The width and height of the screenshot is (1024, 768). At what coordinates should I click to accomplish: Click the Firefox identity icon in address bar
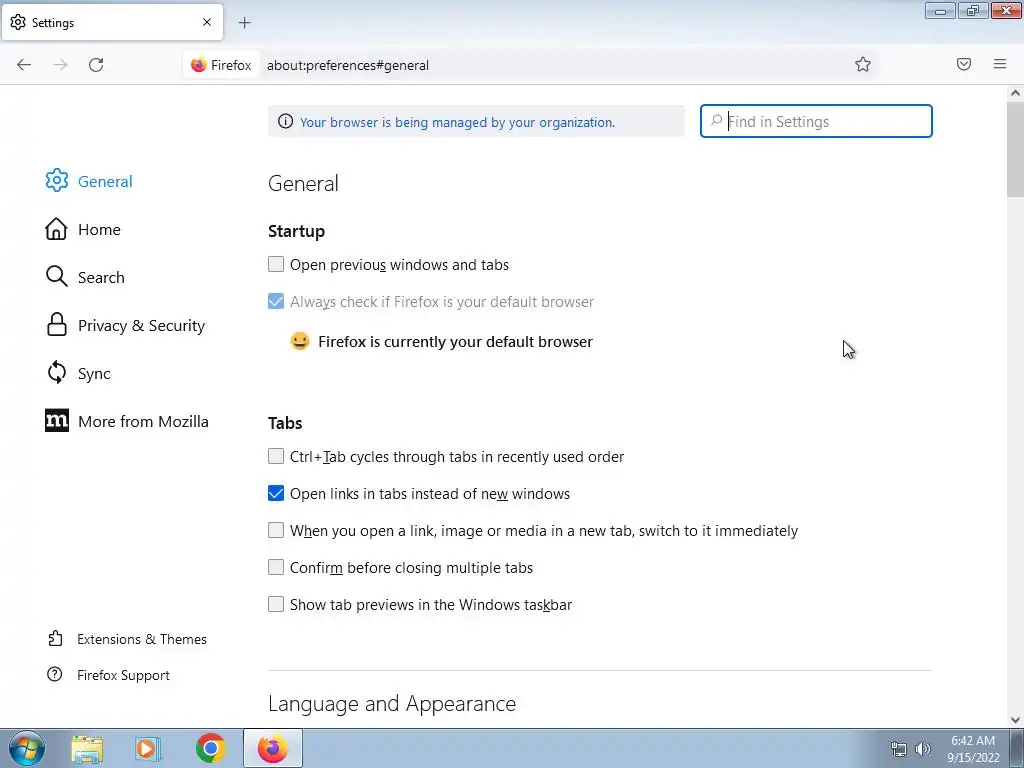pos(199,65)
